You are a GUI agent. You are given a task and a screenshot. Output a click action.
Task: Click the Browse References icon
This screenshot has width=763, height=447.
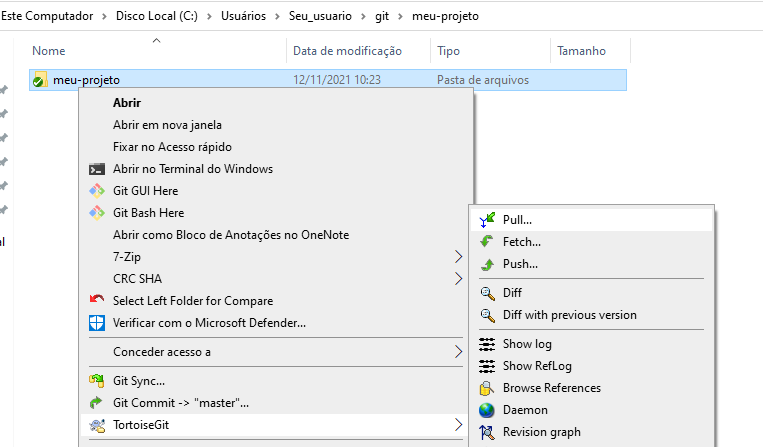(487, 388)
